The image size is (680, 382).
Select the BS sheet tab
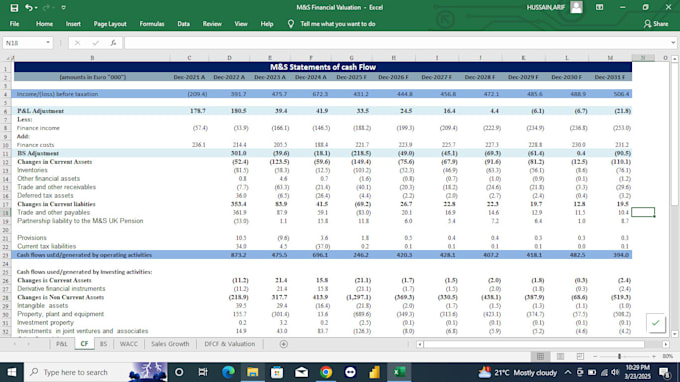[103, 344]
